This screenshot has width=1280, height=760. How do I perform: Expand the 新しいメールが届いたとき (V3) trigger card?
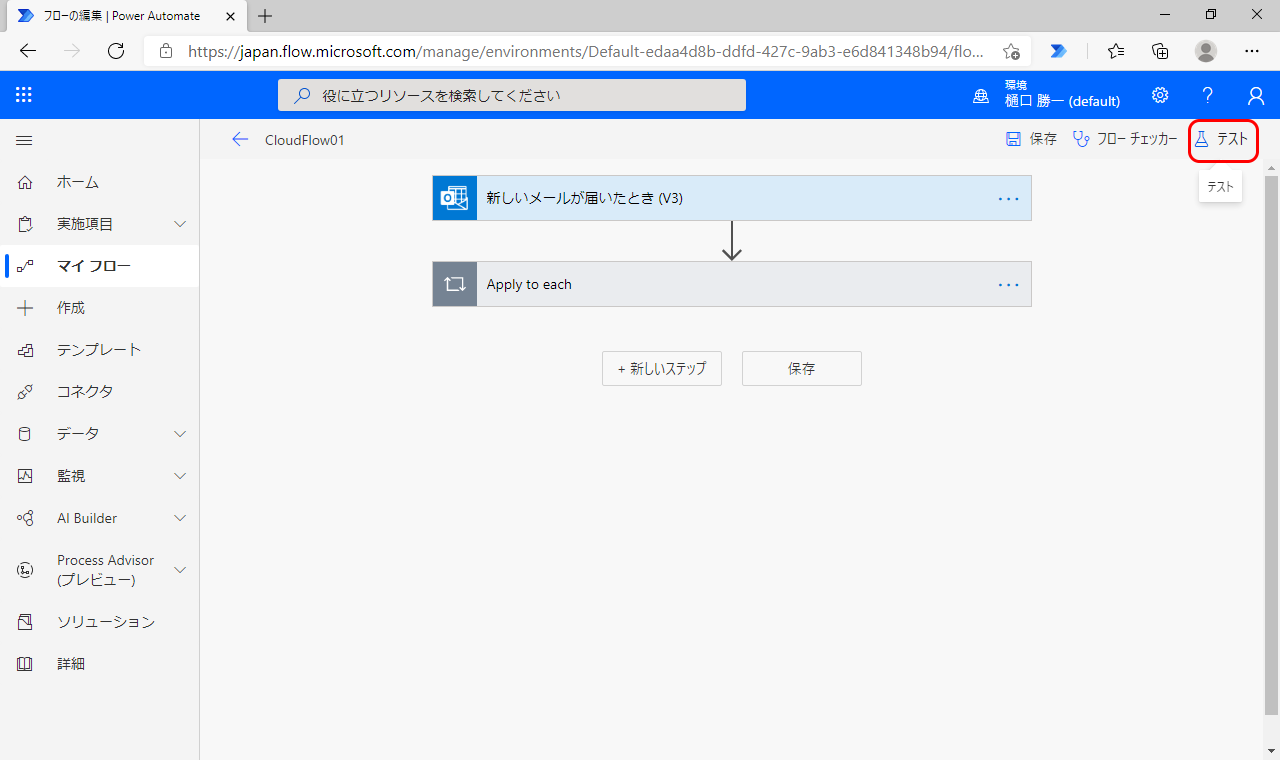[732, 198]
